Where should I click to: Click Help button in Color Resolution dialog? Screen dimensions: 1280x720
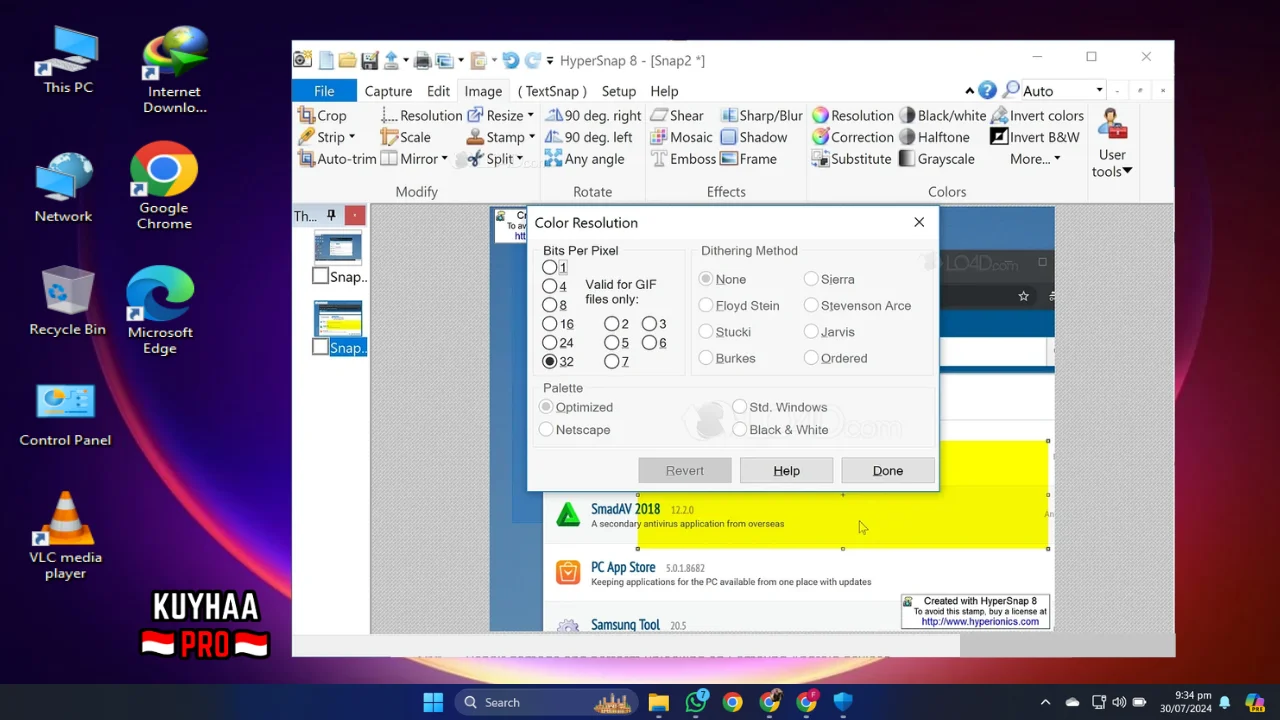coord(786,471)
